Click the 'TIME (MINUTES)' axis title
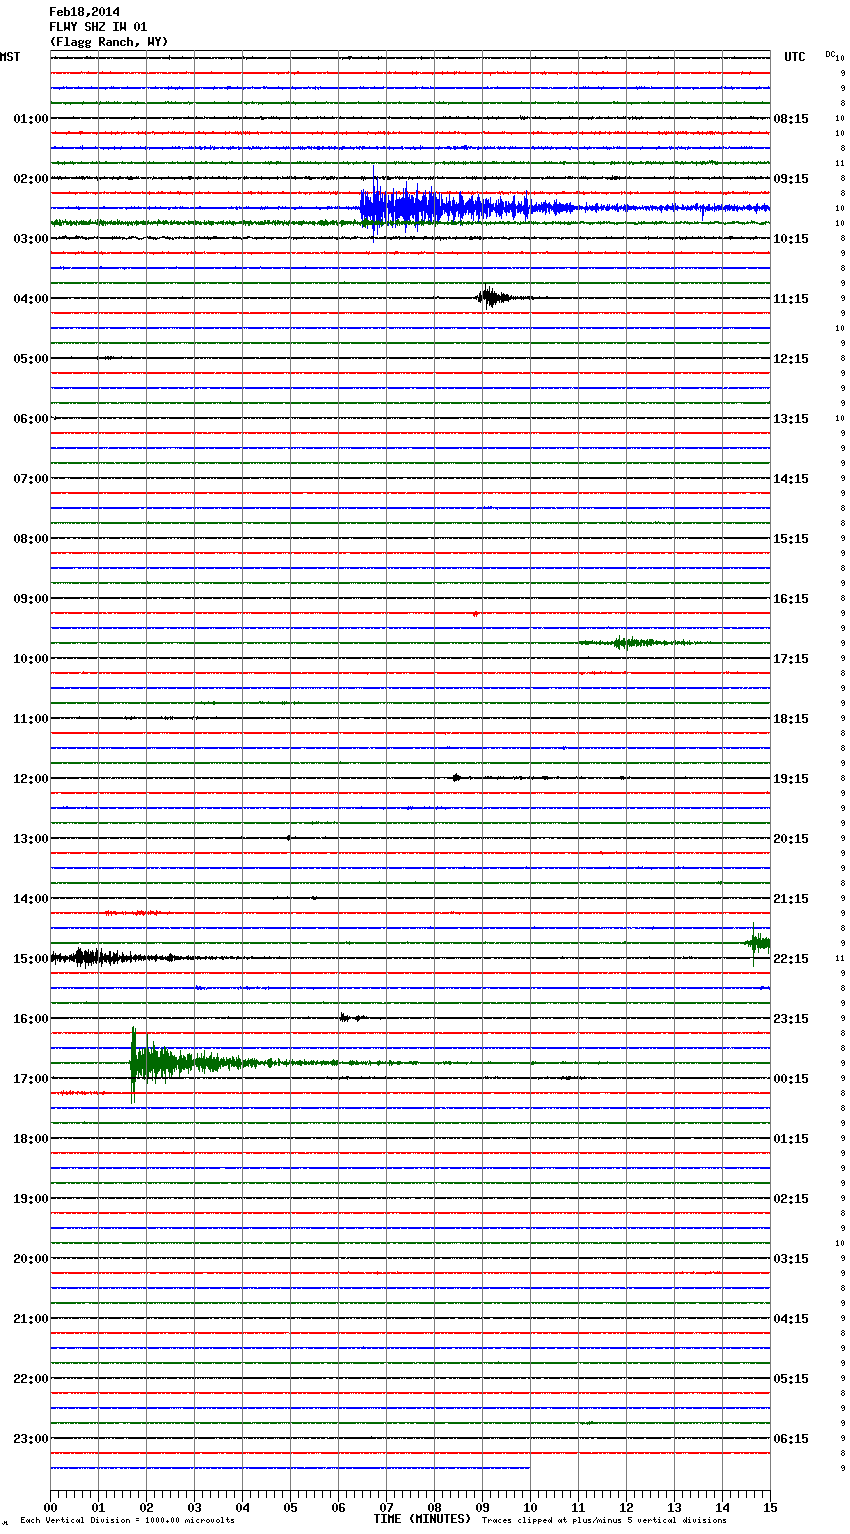 pos(422,1519)
